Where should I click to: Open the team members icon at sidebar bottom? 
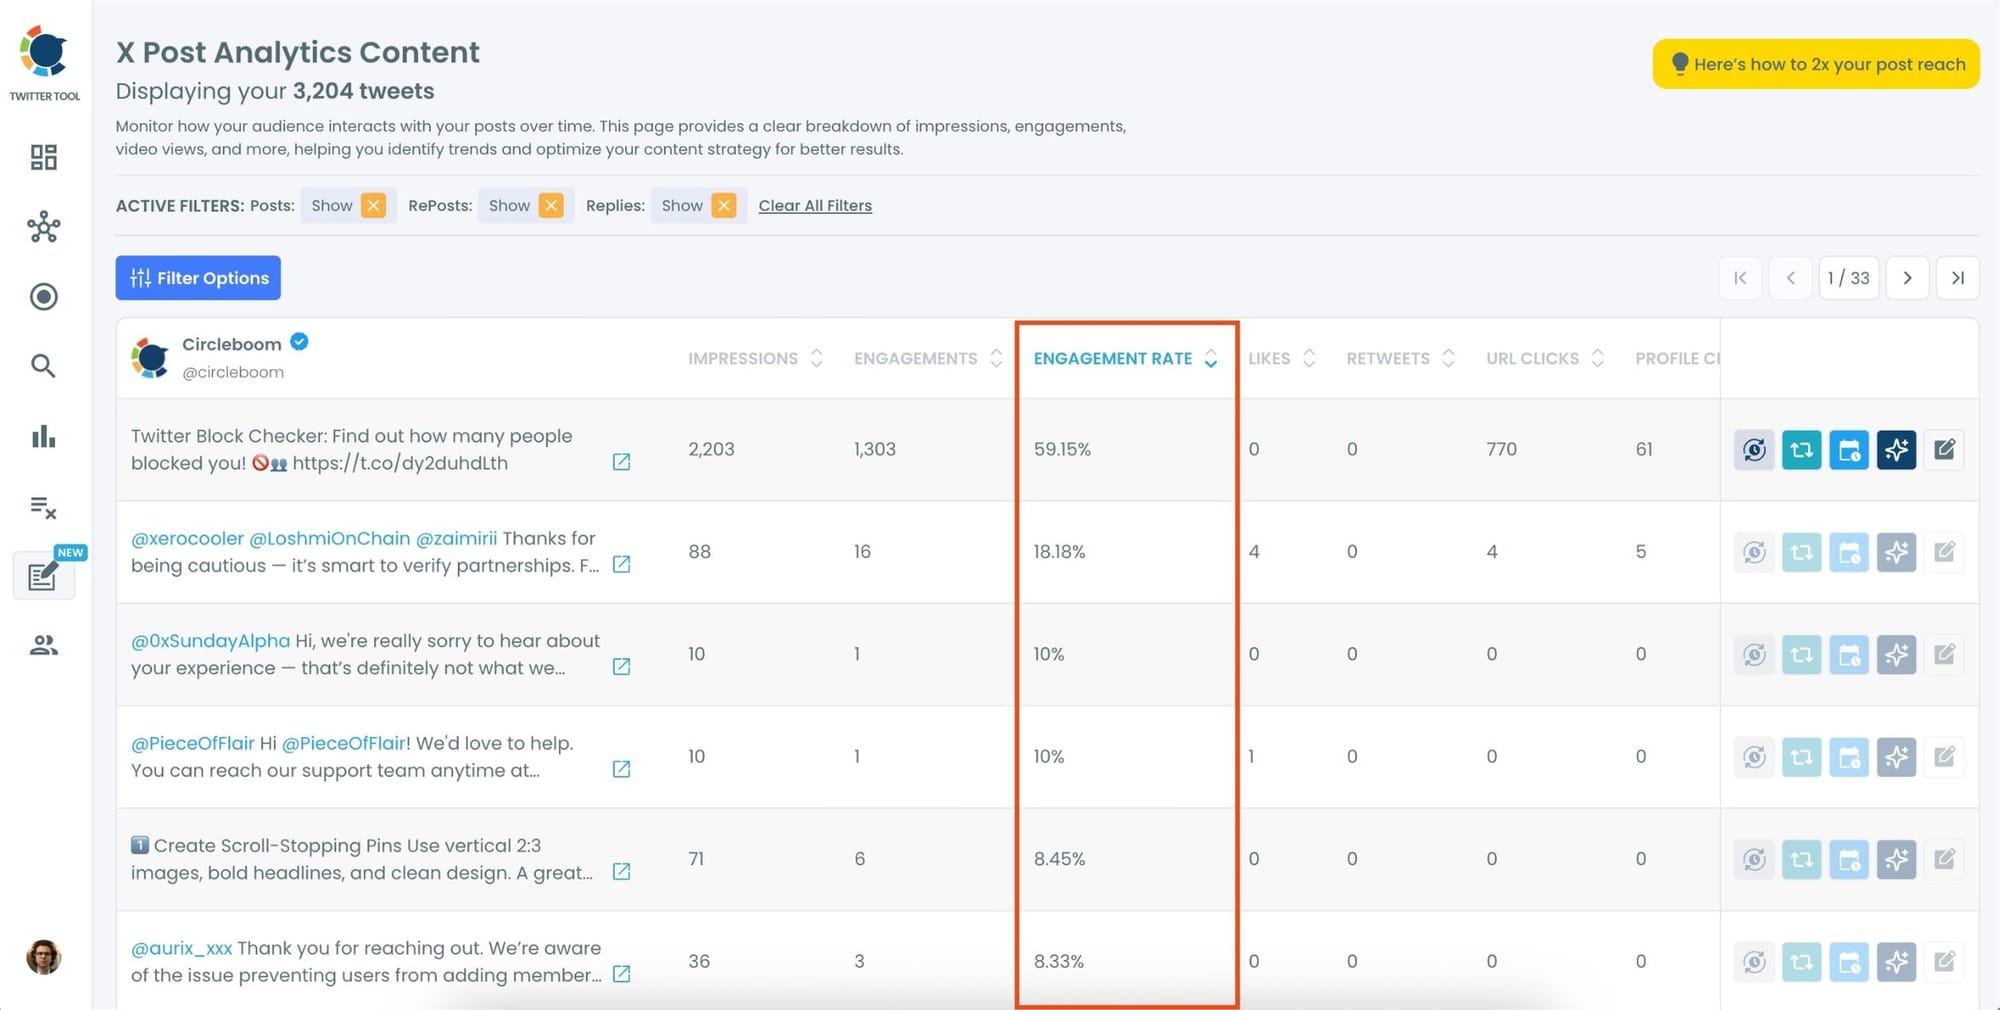43,645
